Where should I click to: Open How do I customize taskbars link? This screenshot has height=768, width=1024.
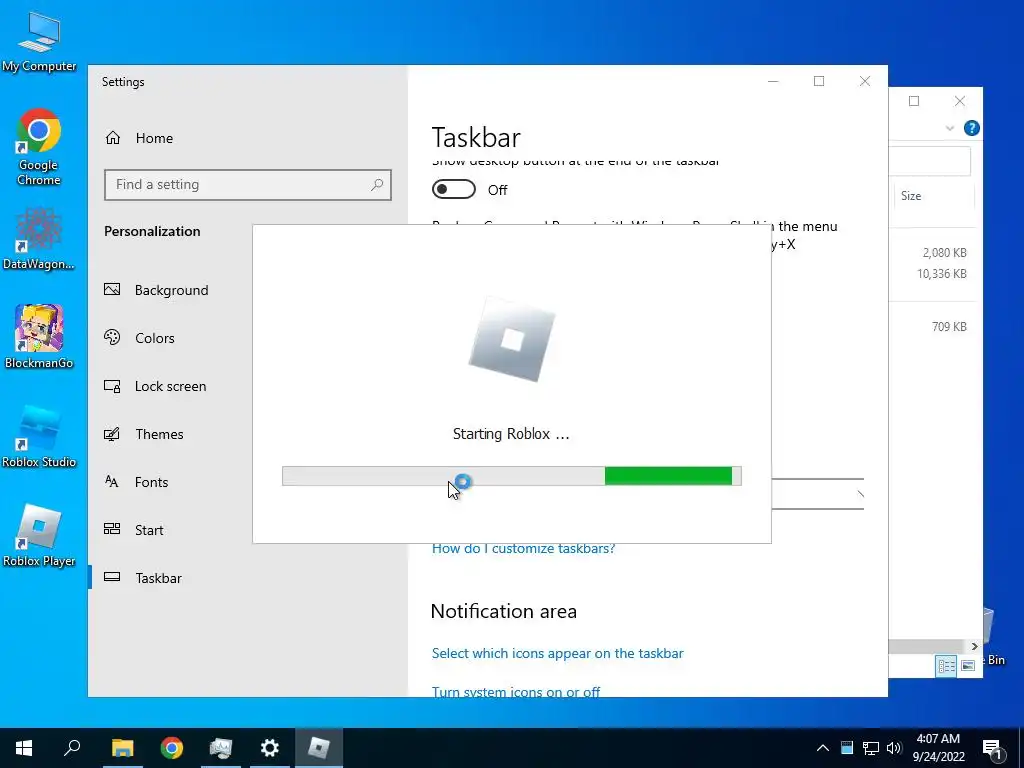pos(523,549)
